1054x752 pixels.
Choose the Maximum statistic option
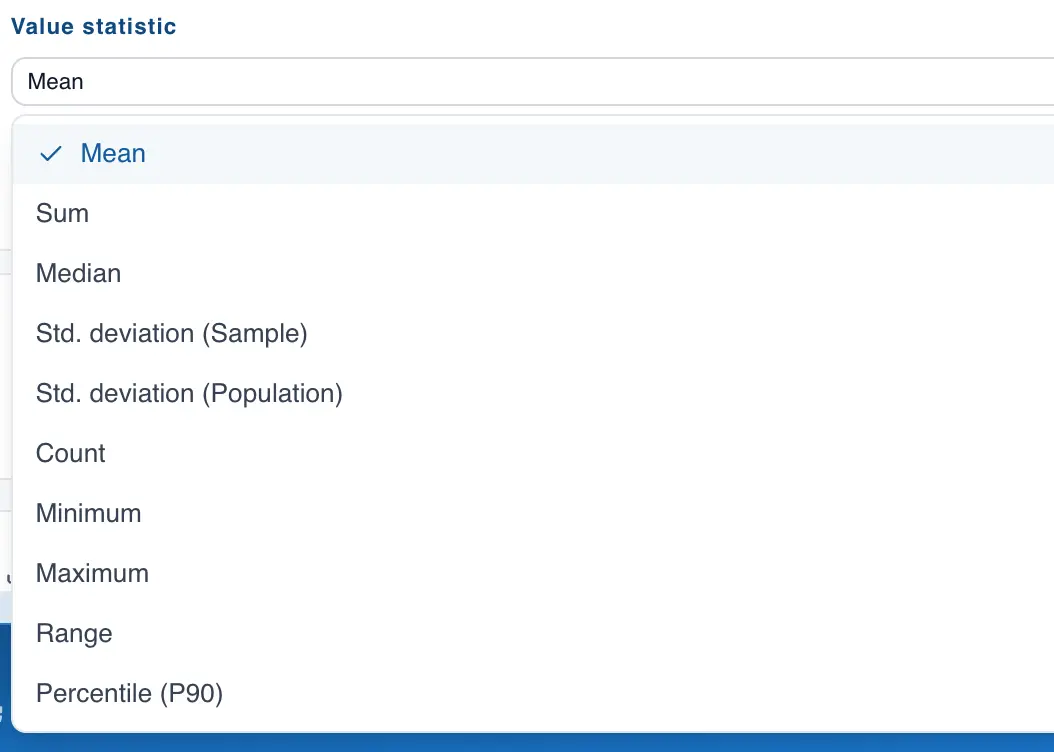tap(92, 574)
